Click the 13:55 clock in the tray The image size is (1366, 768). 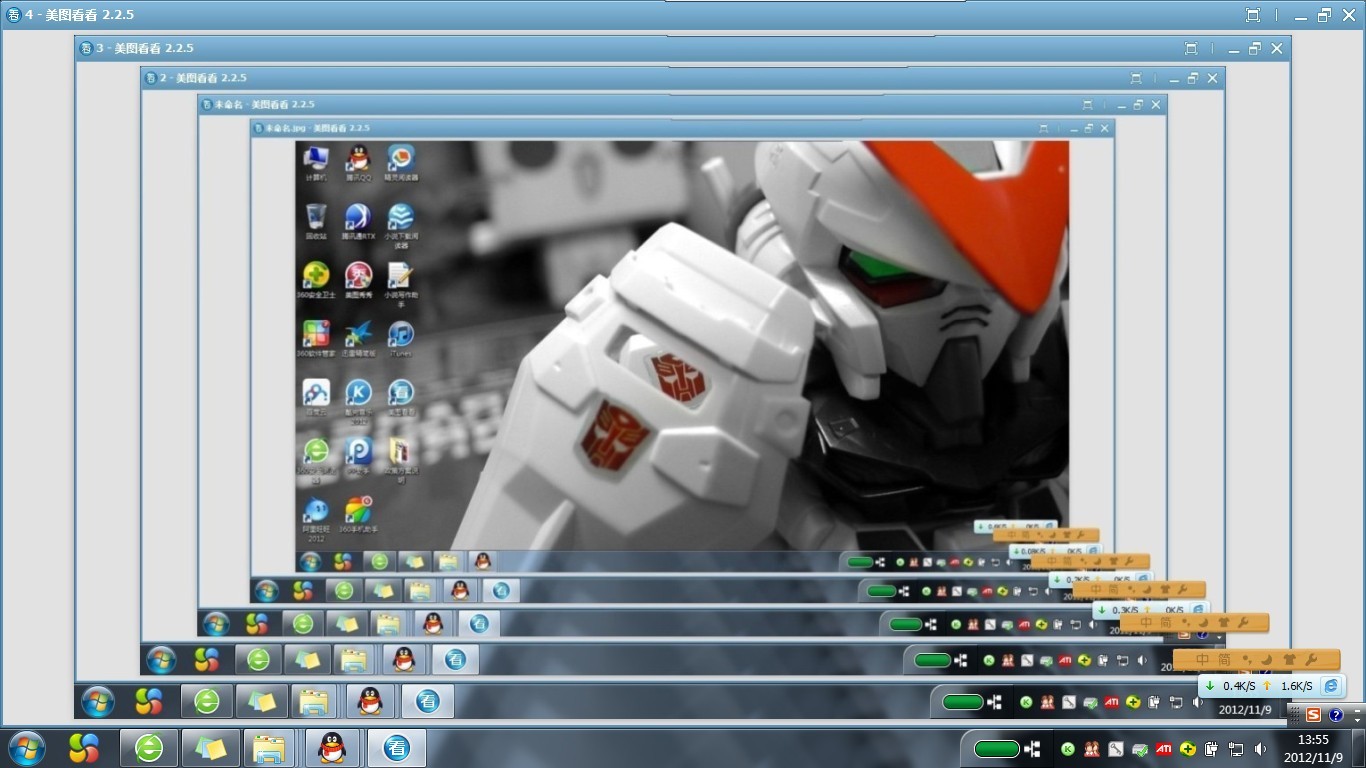1313,740
